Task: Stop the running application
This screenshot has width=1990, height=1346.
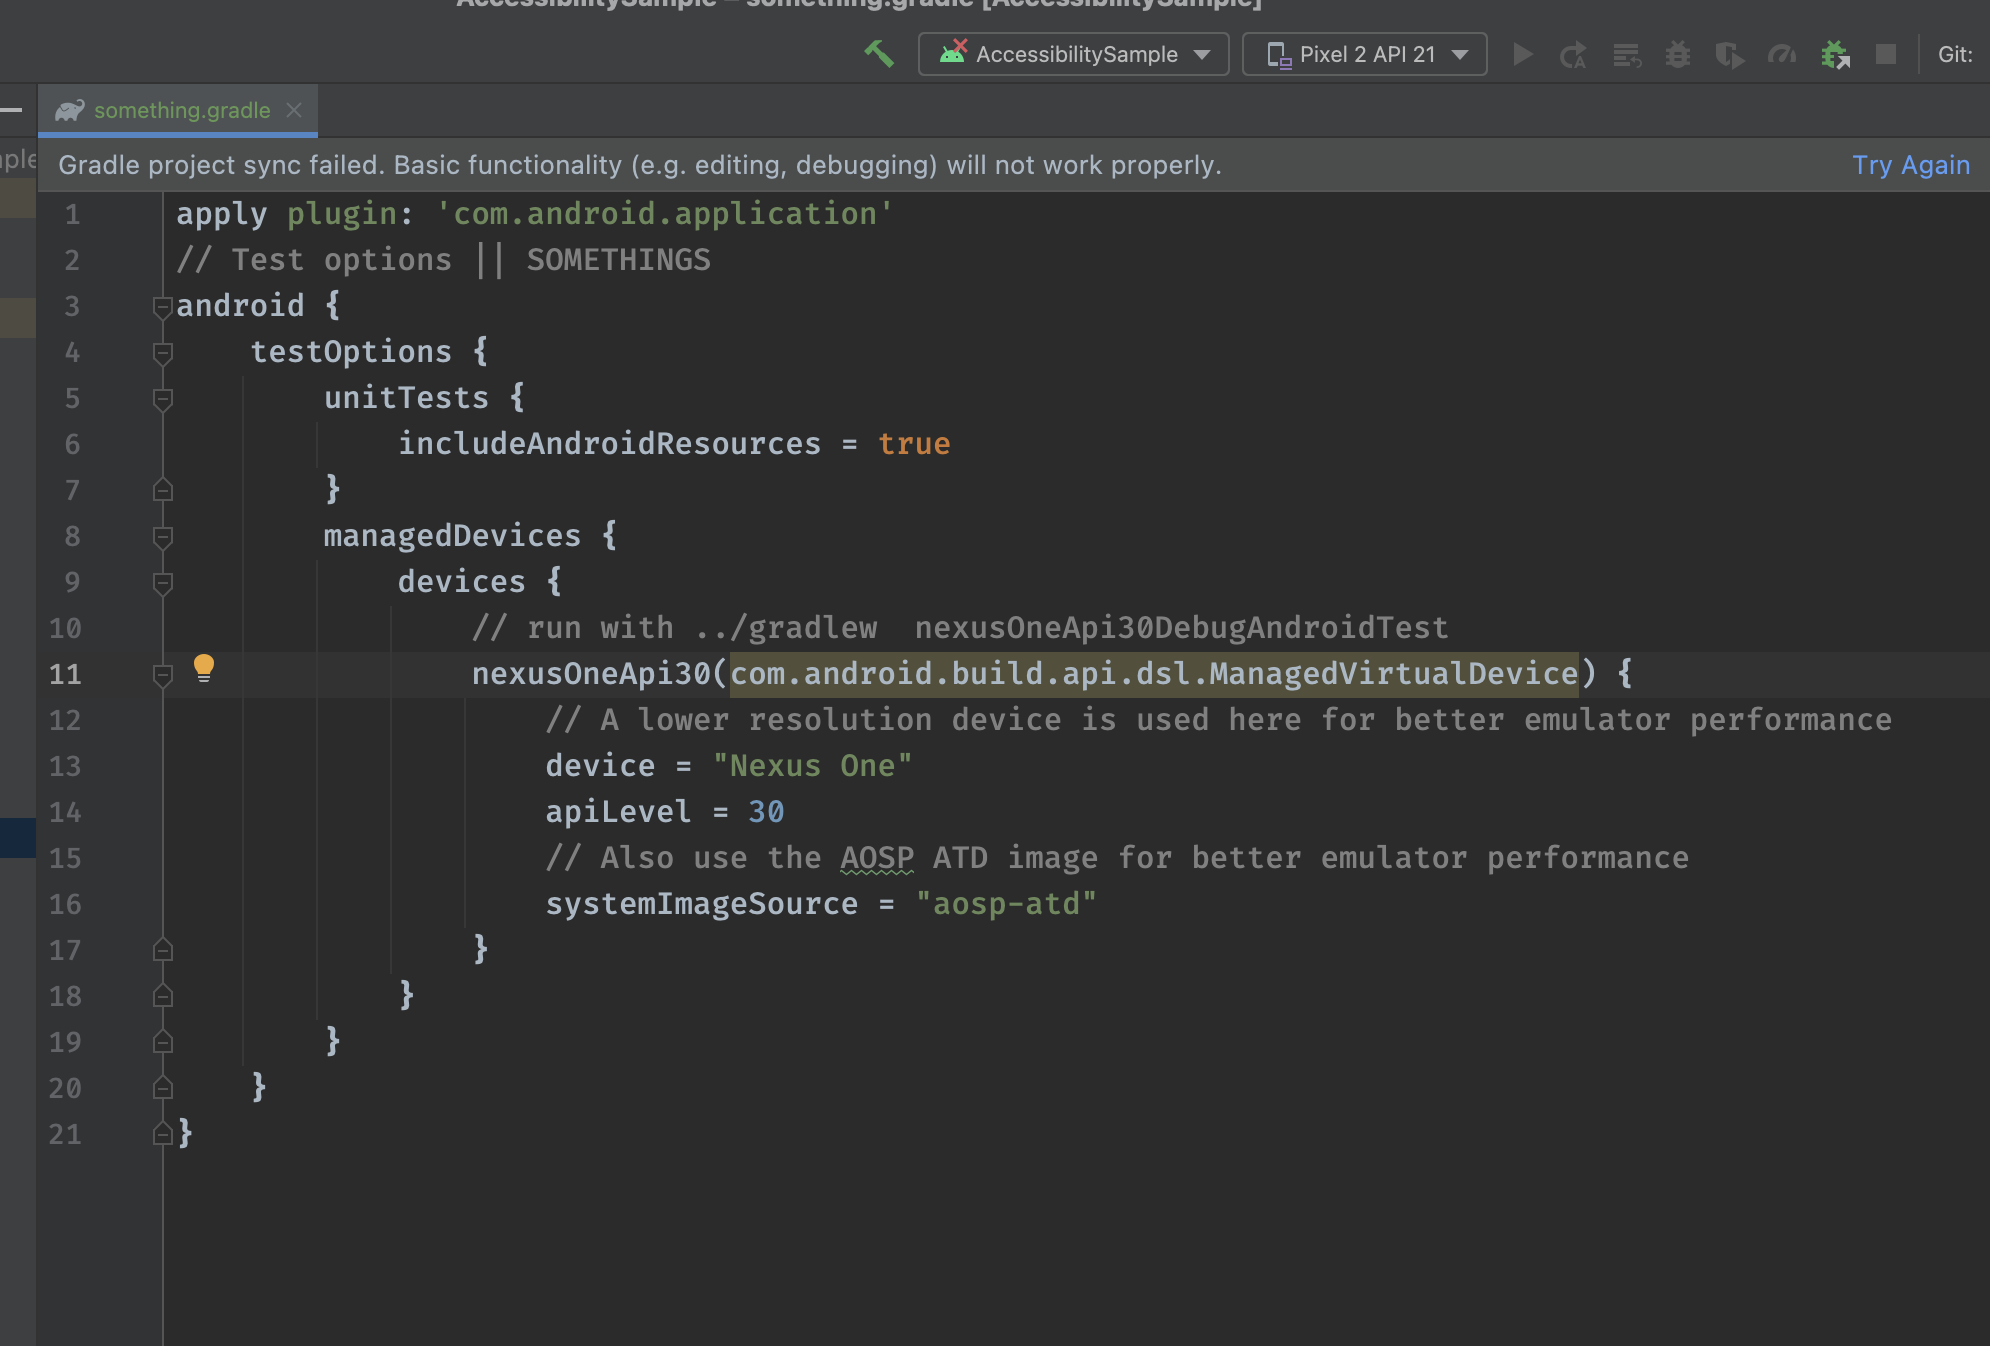Action: 1887,54
